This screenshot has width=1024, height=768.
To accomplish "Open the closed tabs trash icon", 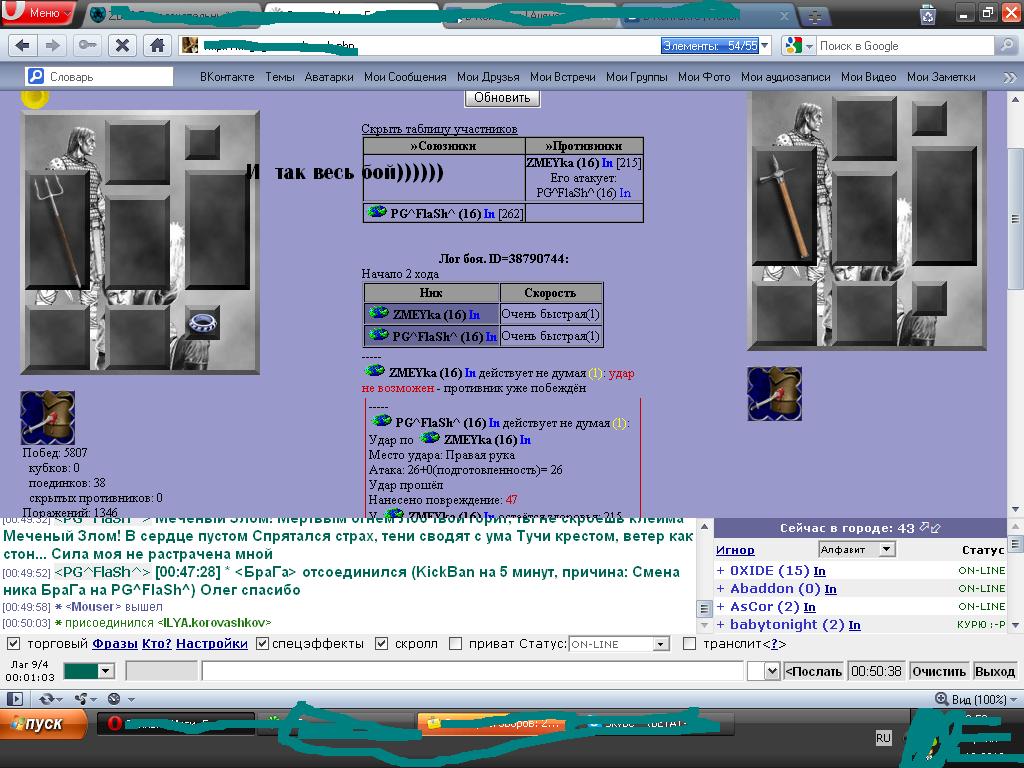I will (928, 14).
